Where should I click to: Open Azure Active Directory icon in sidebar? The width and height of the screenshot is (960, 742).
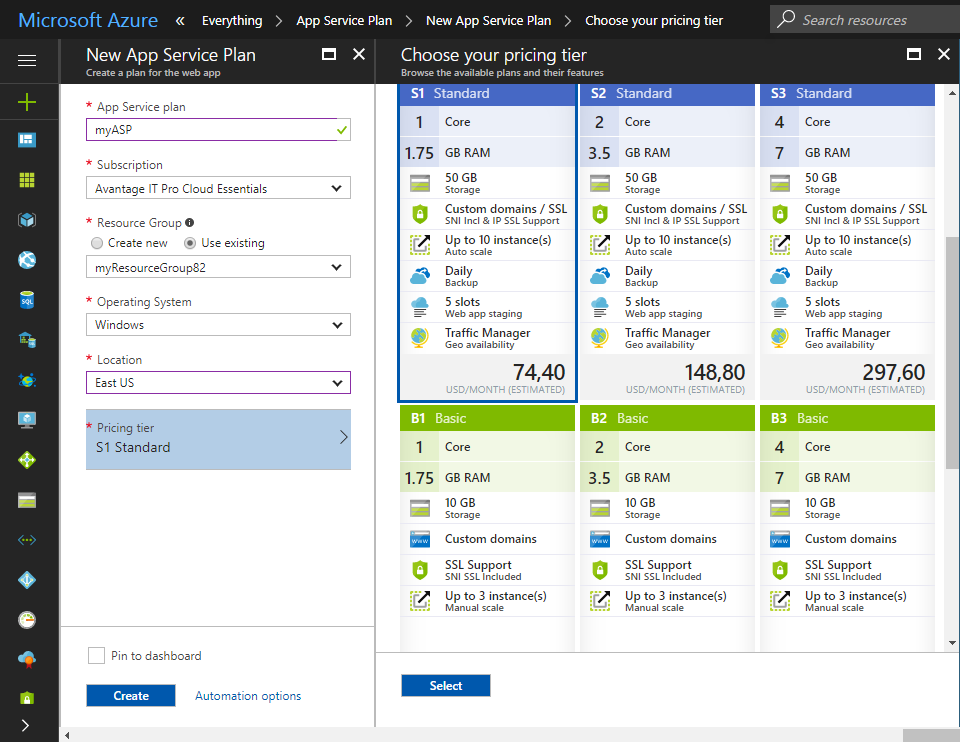[x=27, y=580]
